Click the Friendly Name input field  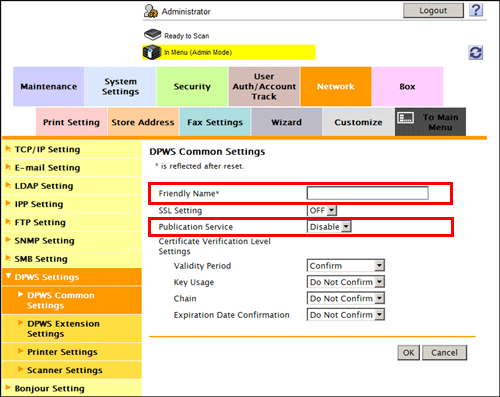(368, 193)
